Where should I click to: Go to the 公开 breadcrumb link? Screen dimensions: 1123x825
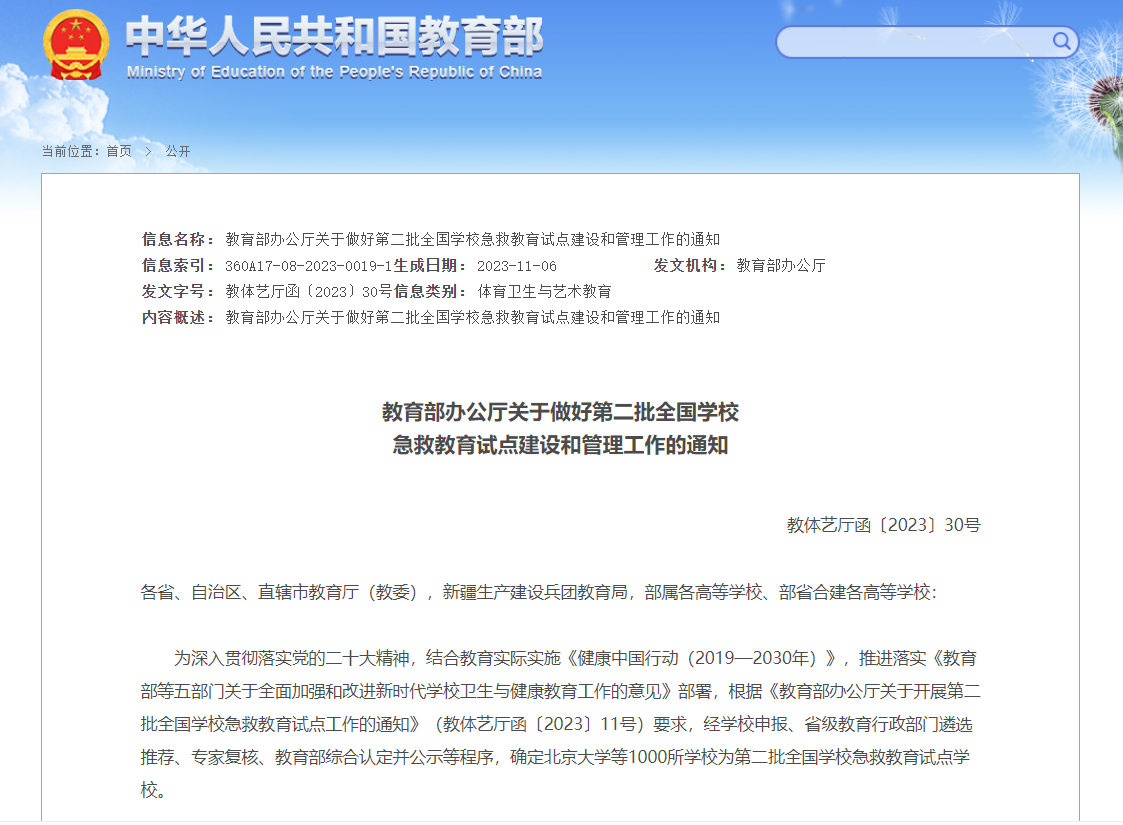coord(177,151)
